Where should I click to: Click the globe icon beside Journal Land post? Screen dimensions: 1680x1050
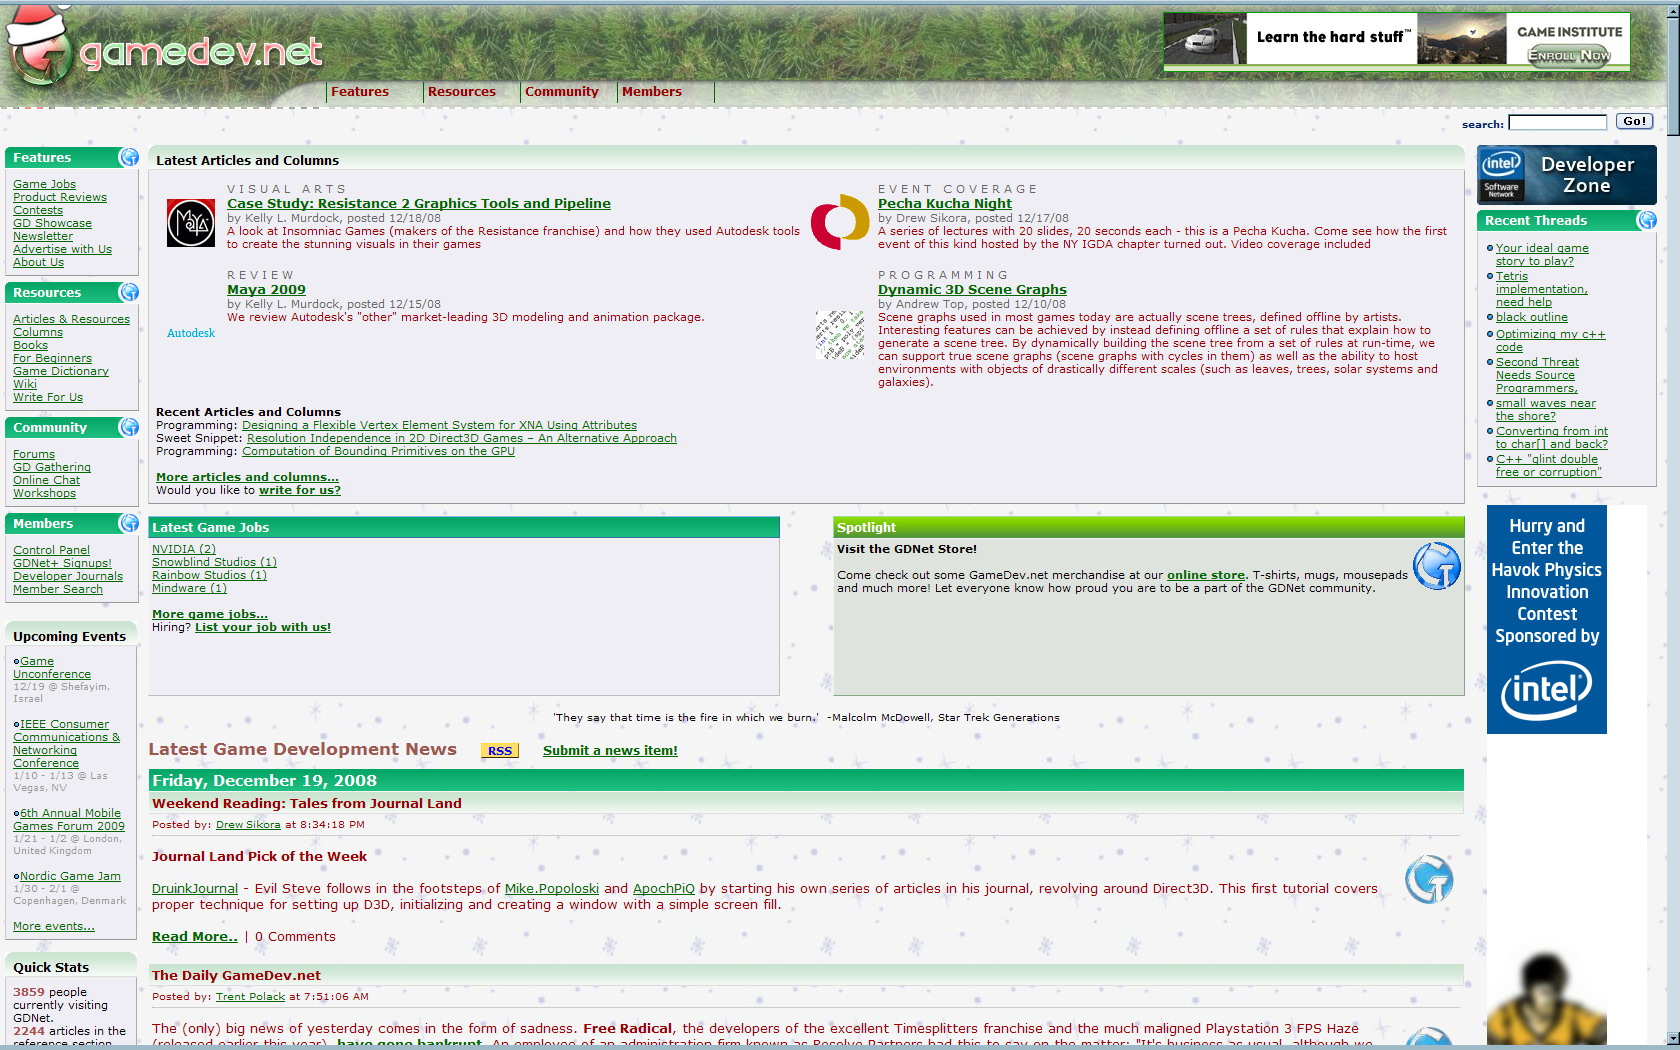coord(1429,879)
